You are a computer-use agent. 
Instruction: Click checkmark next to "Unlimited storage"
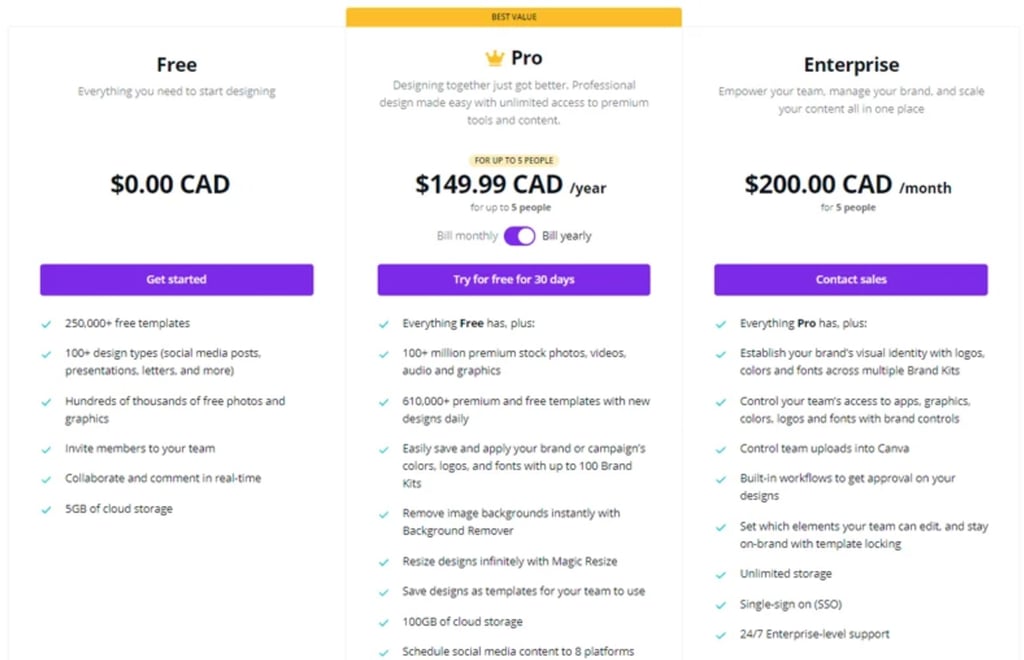click(x=720, y=574)
